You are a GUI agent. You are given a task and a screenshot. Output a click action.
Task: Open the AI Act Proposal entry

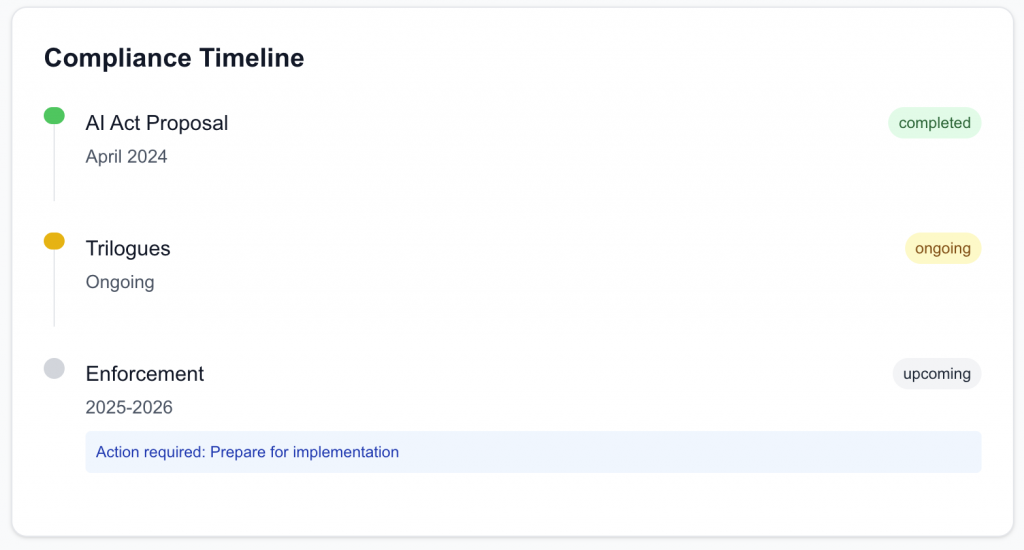[x=157, y=123]
